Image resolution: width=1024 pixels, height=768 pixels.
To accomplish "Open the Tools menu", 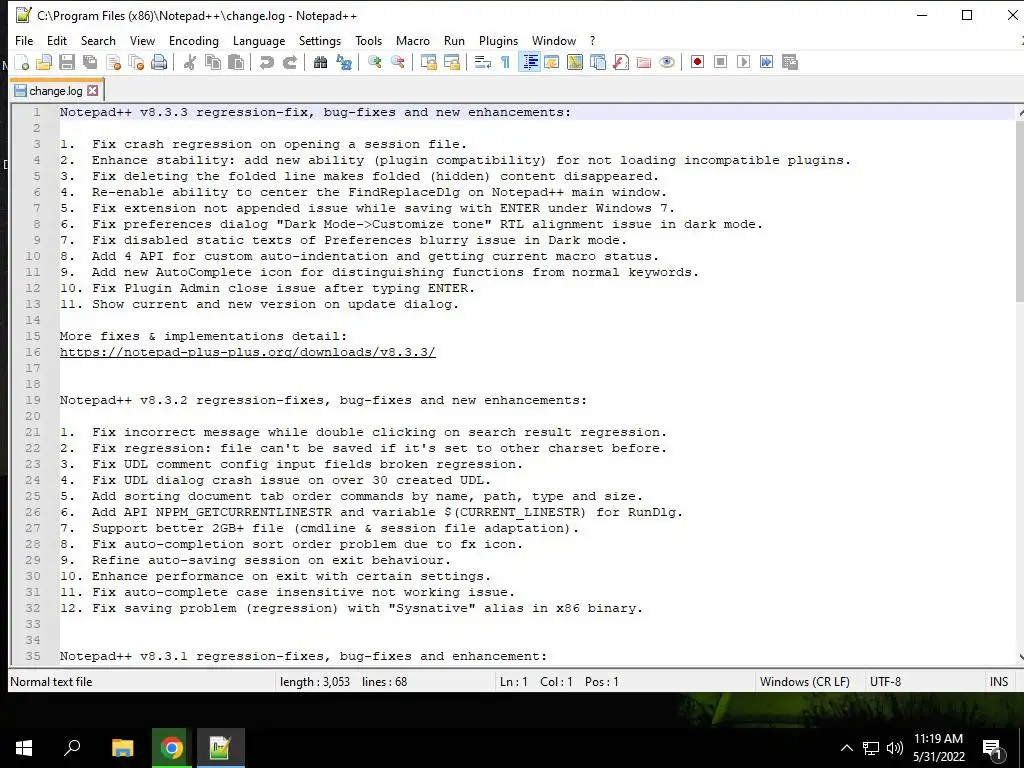I will pos(368,40).
